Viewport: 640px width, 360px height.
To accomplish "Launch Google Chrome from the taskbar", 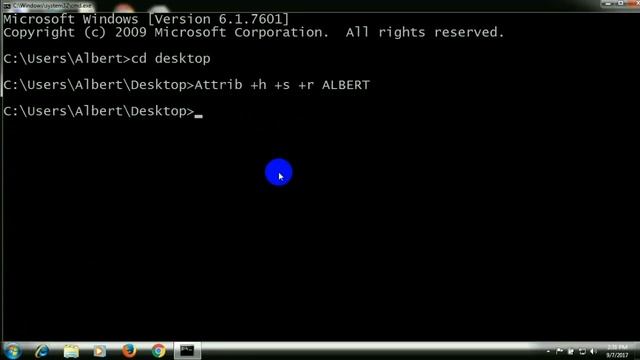I will tap(158, 351).
